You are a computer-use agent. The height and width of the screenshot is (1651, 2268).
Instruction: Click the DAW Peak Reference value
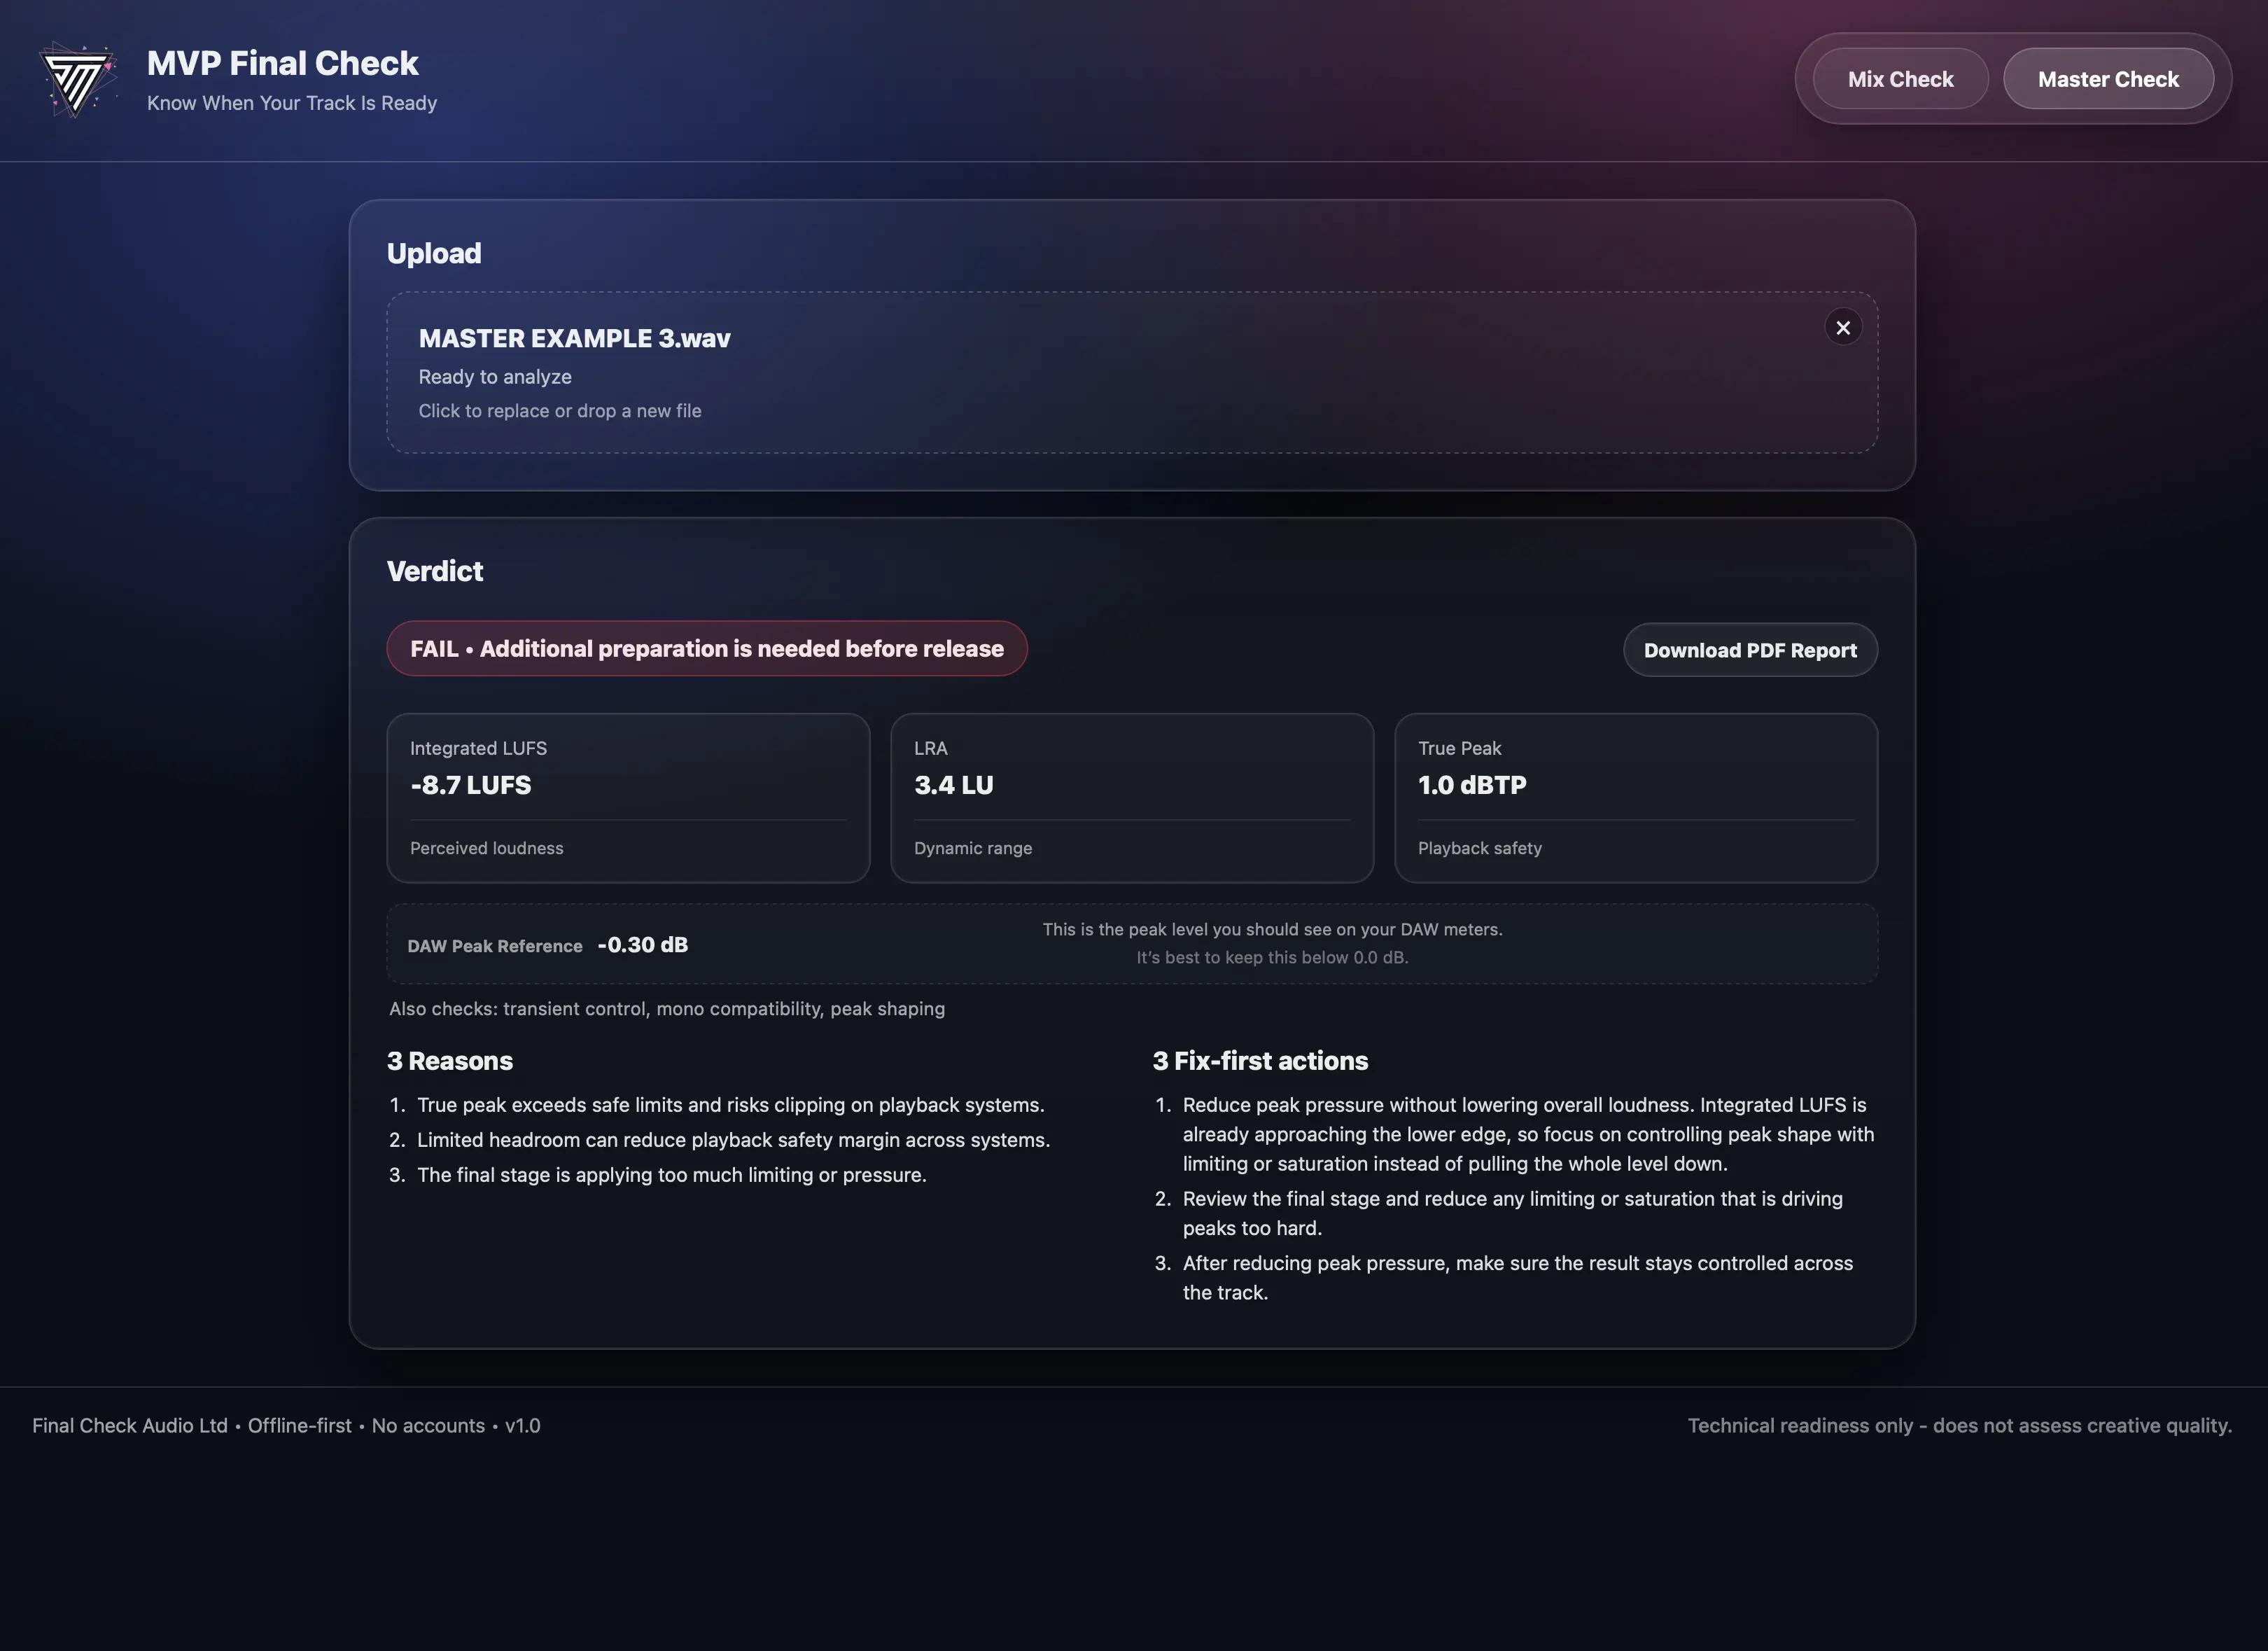[x=642, y=945]
